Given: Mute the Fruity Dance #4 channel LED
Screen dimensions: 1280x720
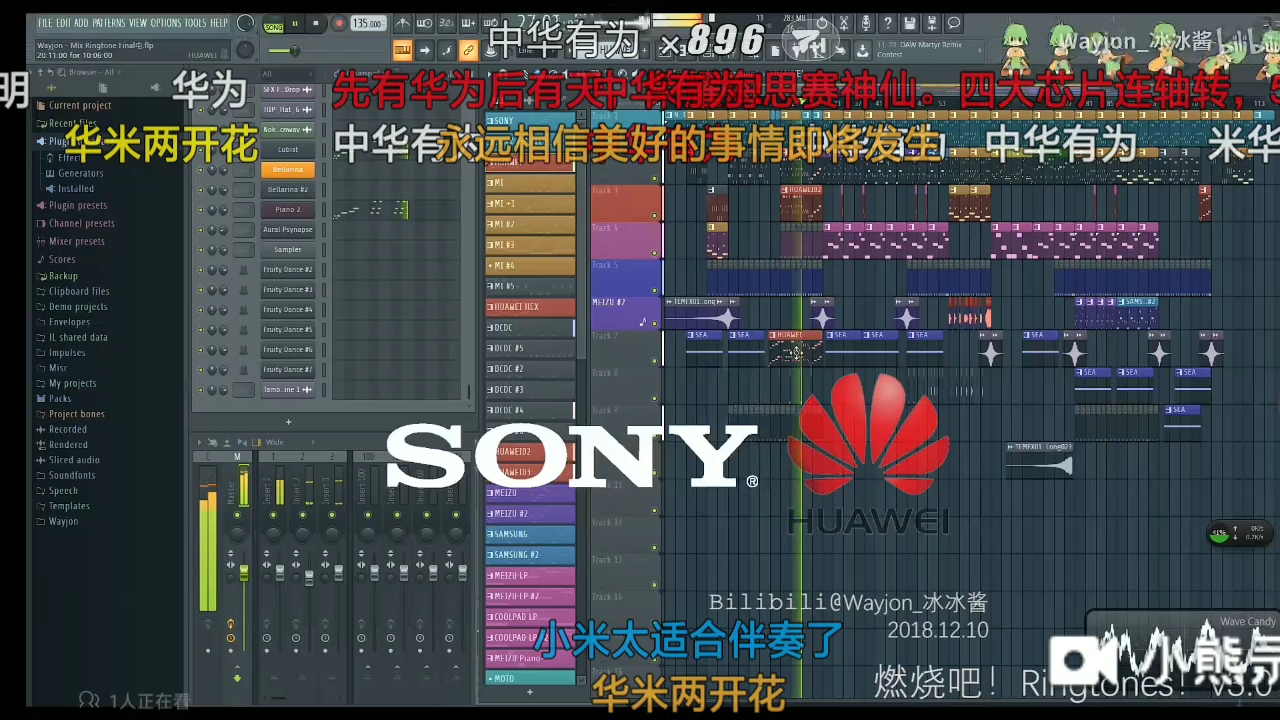Looking at the screenshot, I should click(x=200, y=309).
